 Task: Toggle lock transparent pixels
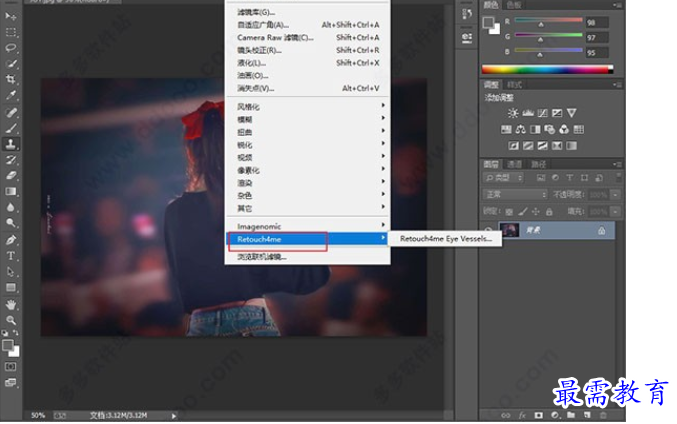(509, 212)
